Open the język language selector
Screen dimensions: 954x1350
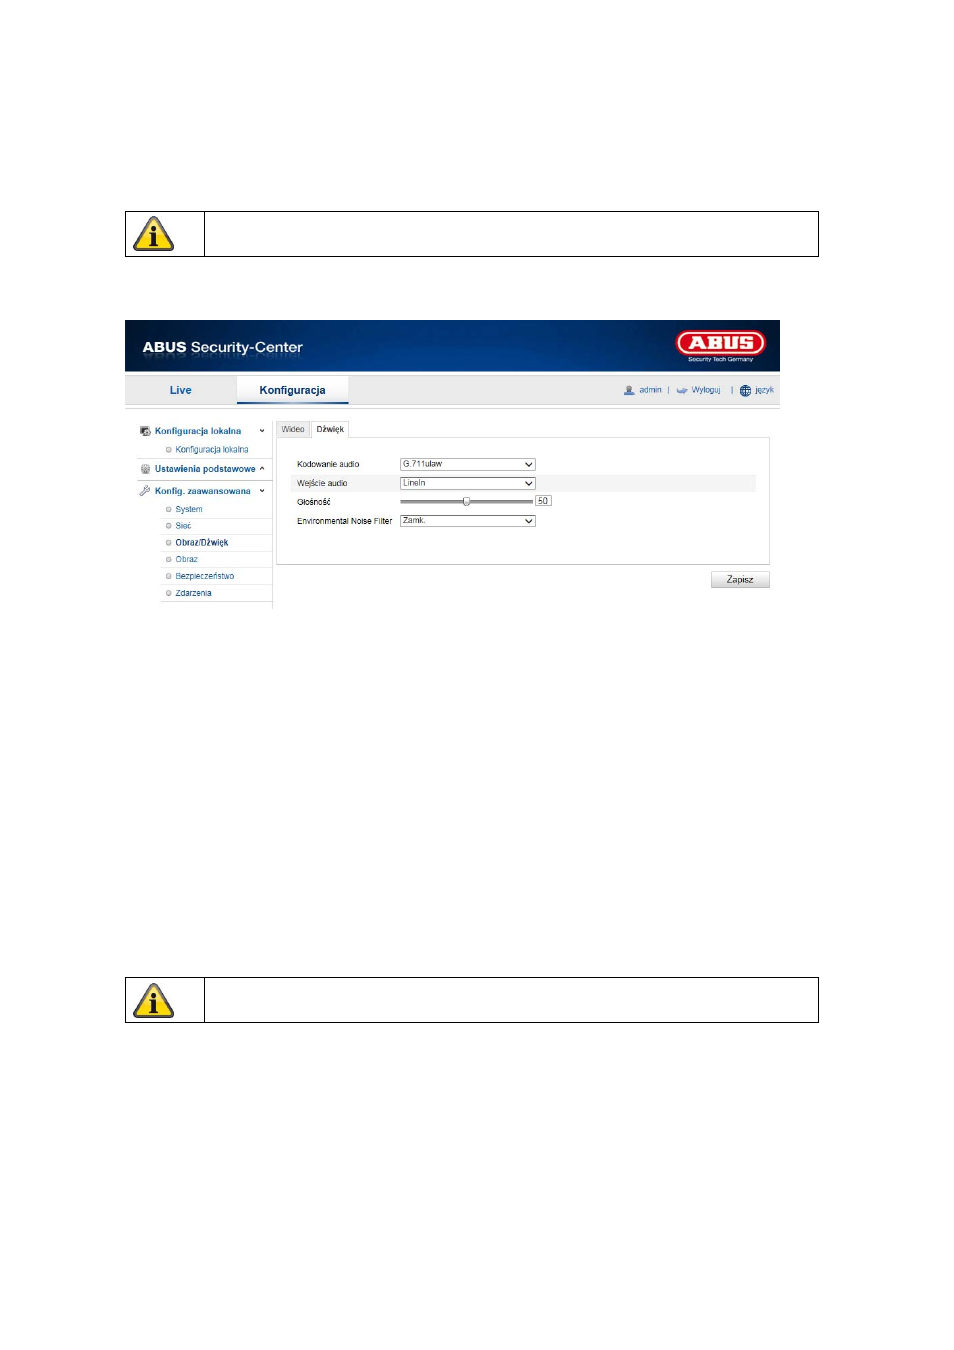click(x=764, y=390)
